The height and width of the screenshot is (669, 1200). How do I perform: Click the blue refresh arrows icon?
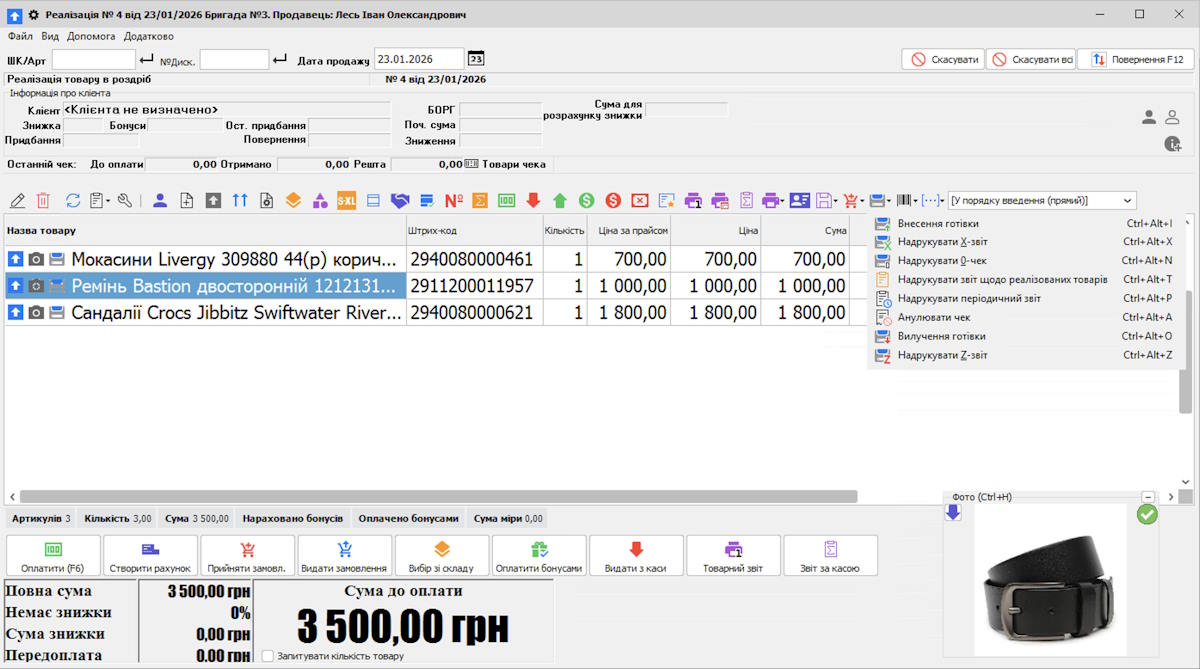(x=73, y=201)
